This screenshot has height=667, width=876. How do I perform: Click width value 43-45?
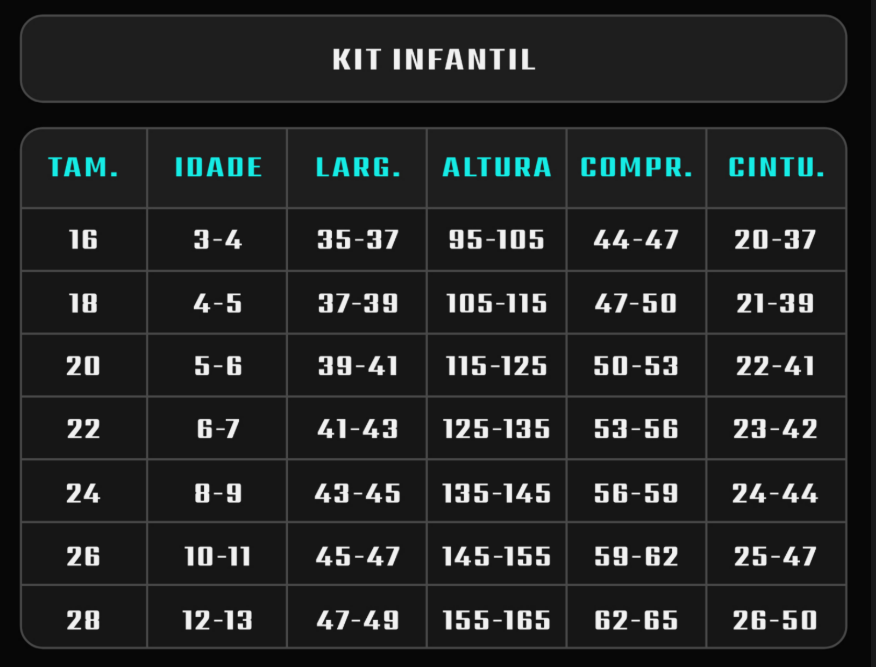357,492
